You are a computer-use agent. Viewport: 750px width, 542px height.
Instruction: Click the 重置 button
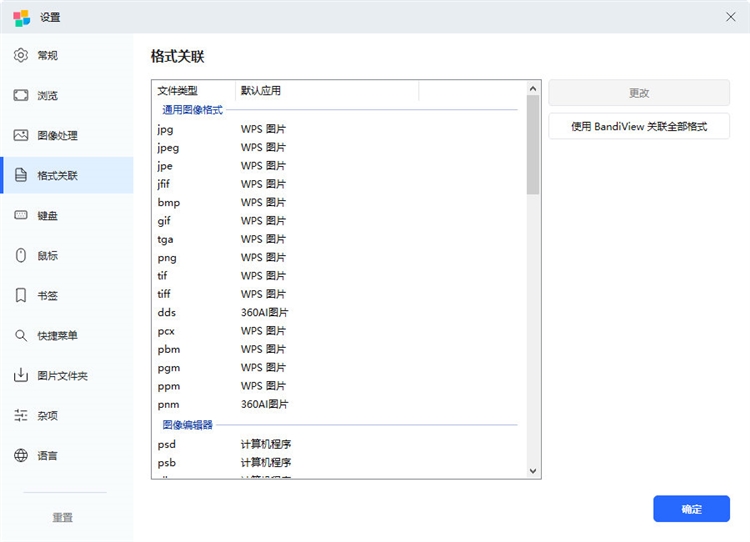pyautogui.click(x=63, y=517)
